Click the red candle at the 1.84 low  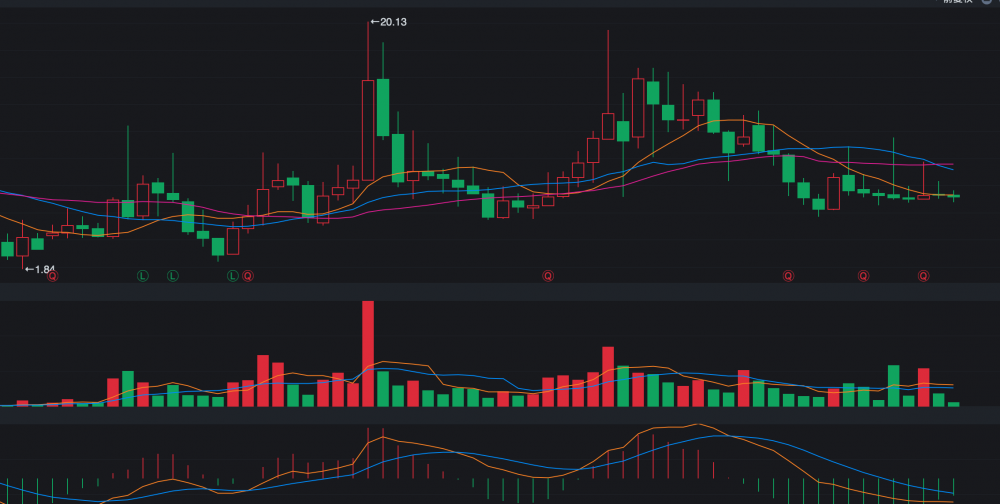(x=23, y=245)
